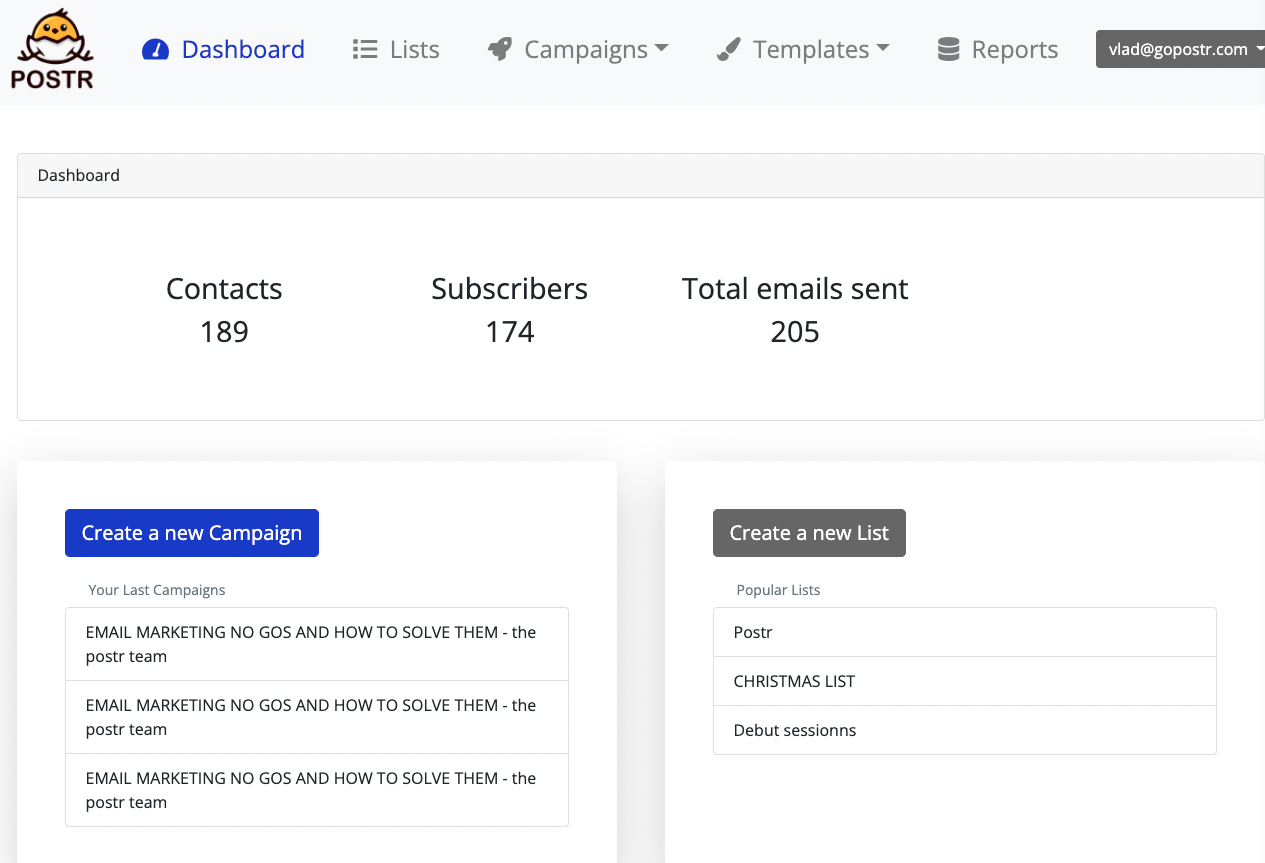The image size is (1265, 863).
Task: Click the Create a new List button
Action: point(809,533)
